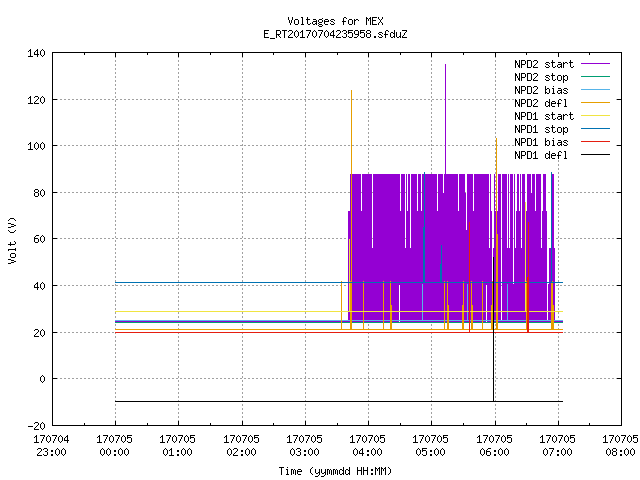Click the x-axis tick 170705 00:00
This screenshot has width=640, height=480.
point(115,446)
